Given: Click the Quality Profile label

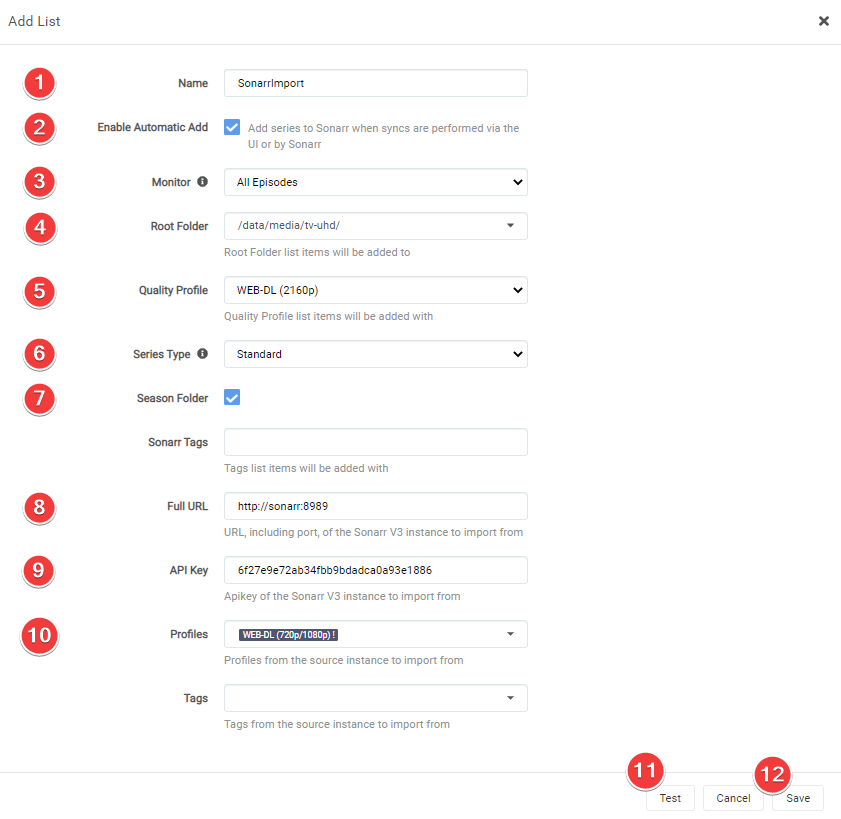Looking at the screenshot, I should click(173, 290).
